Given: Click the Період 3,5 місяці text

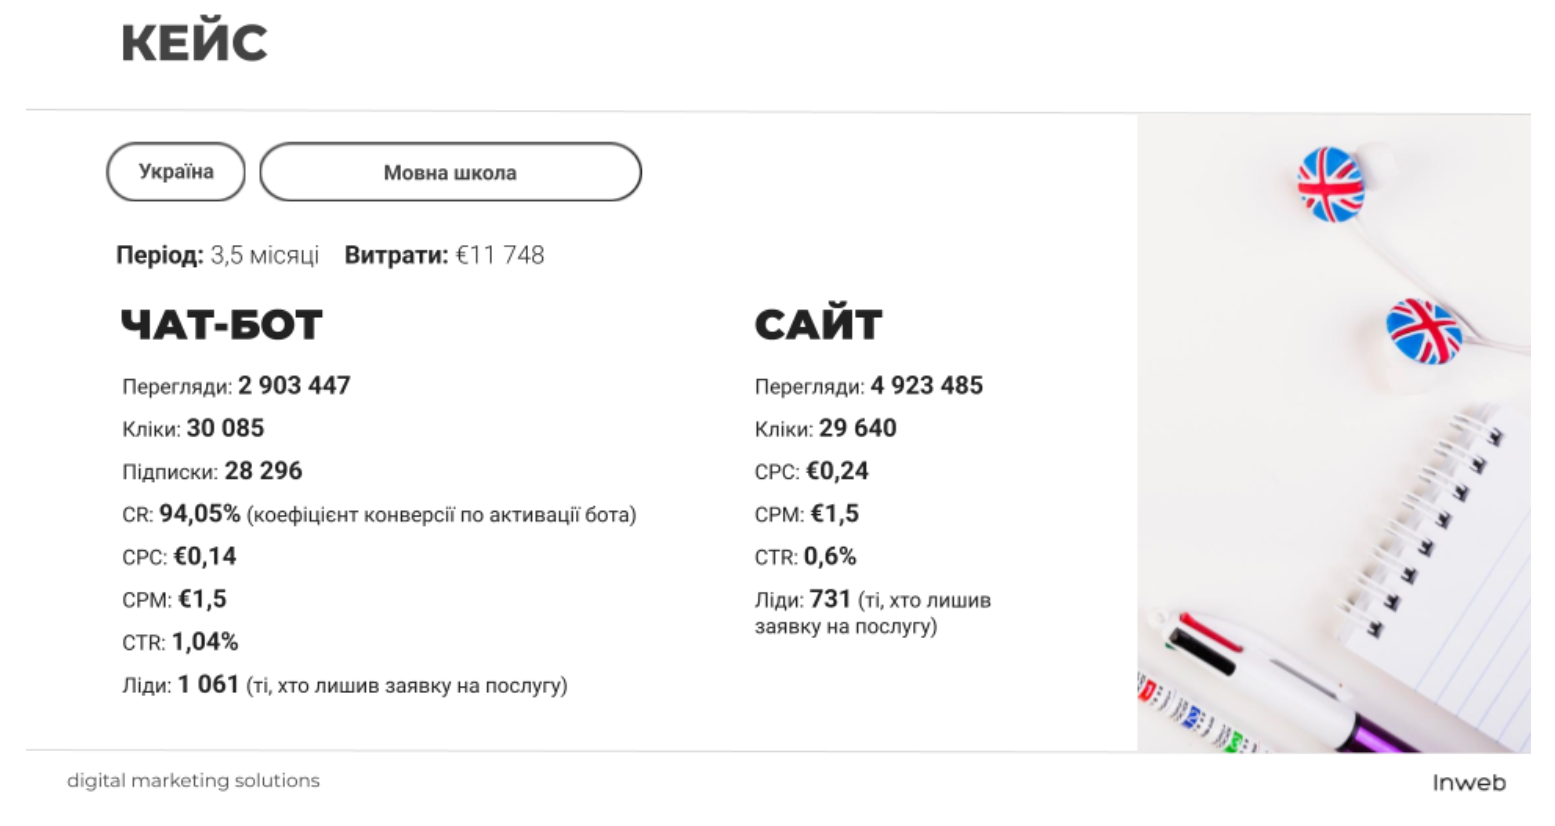Looking at the screenshot, I should [x=218, y=255].
